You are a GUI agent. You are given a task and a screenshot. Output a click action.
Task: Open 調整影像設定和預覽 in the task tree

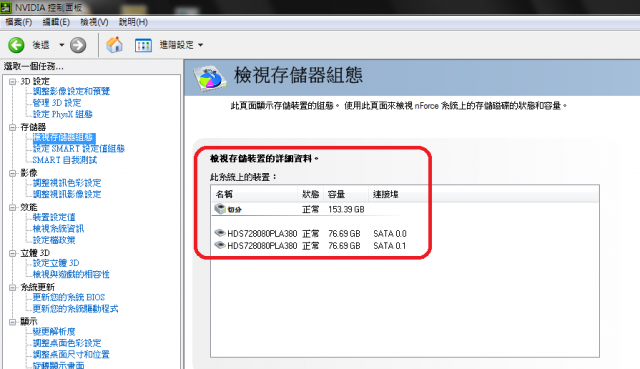point(71,91)
